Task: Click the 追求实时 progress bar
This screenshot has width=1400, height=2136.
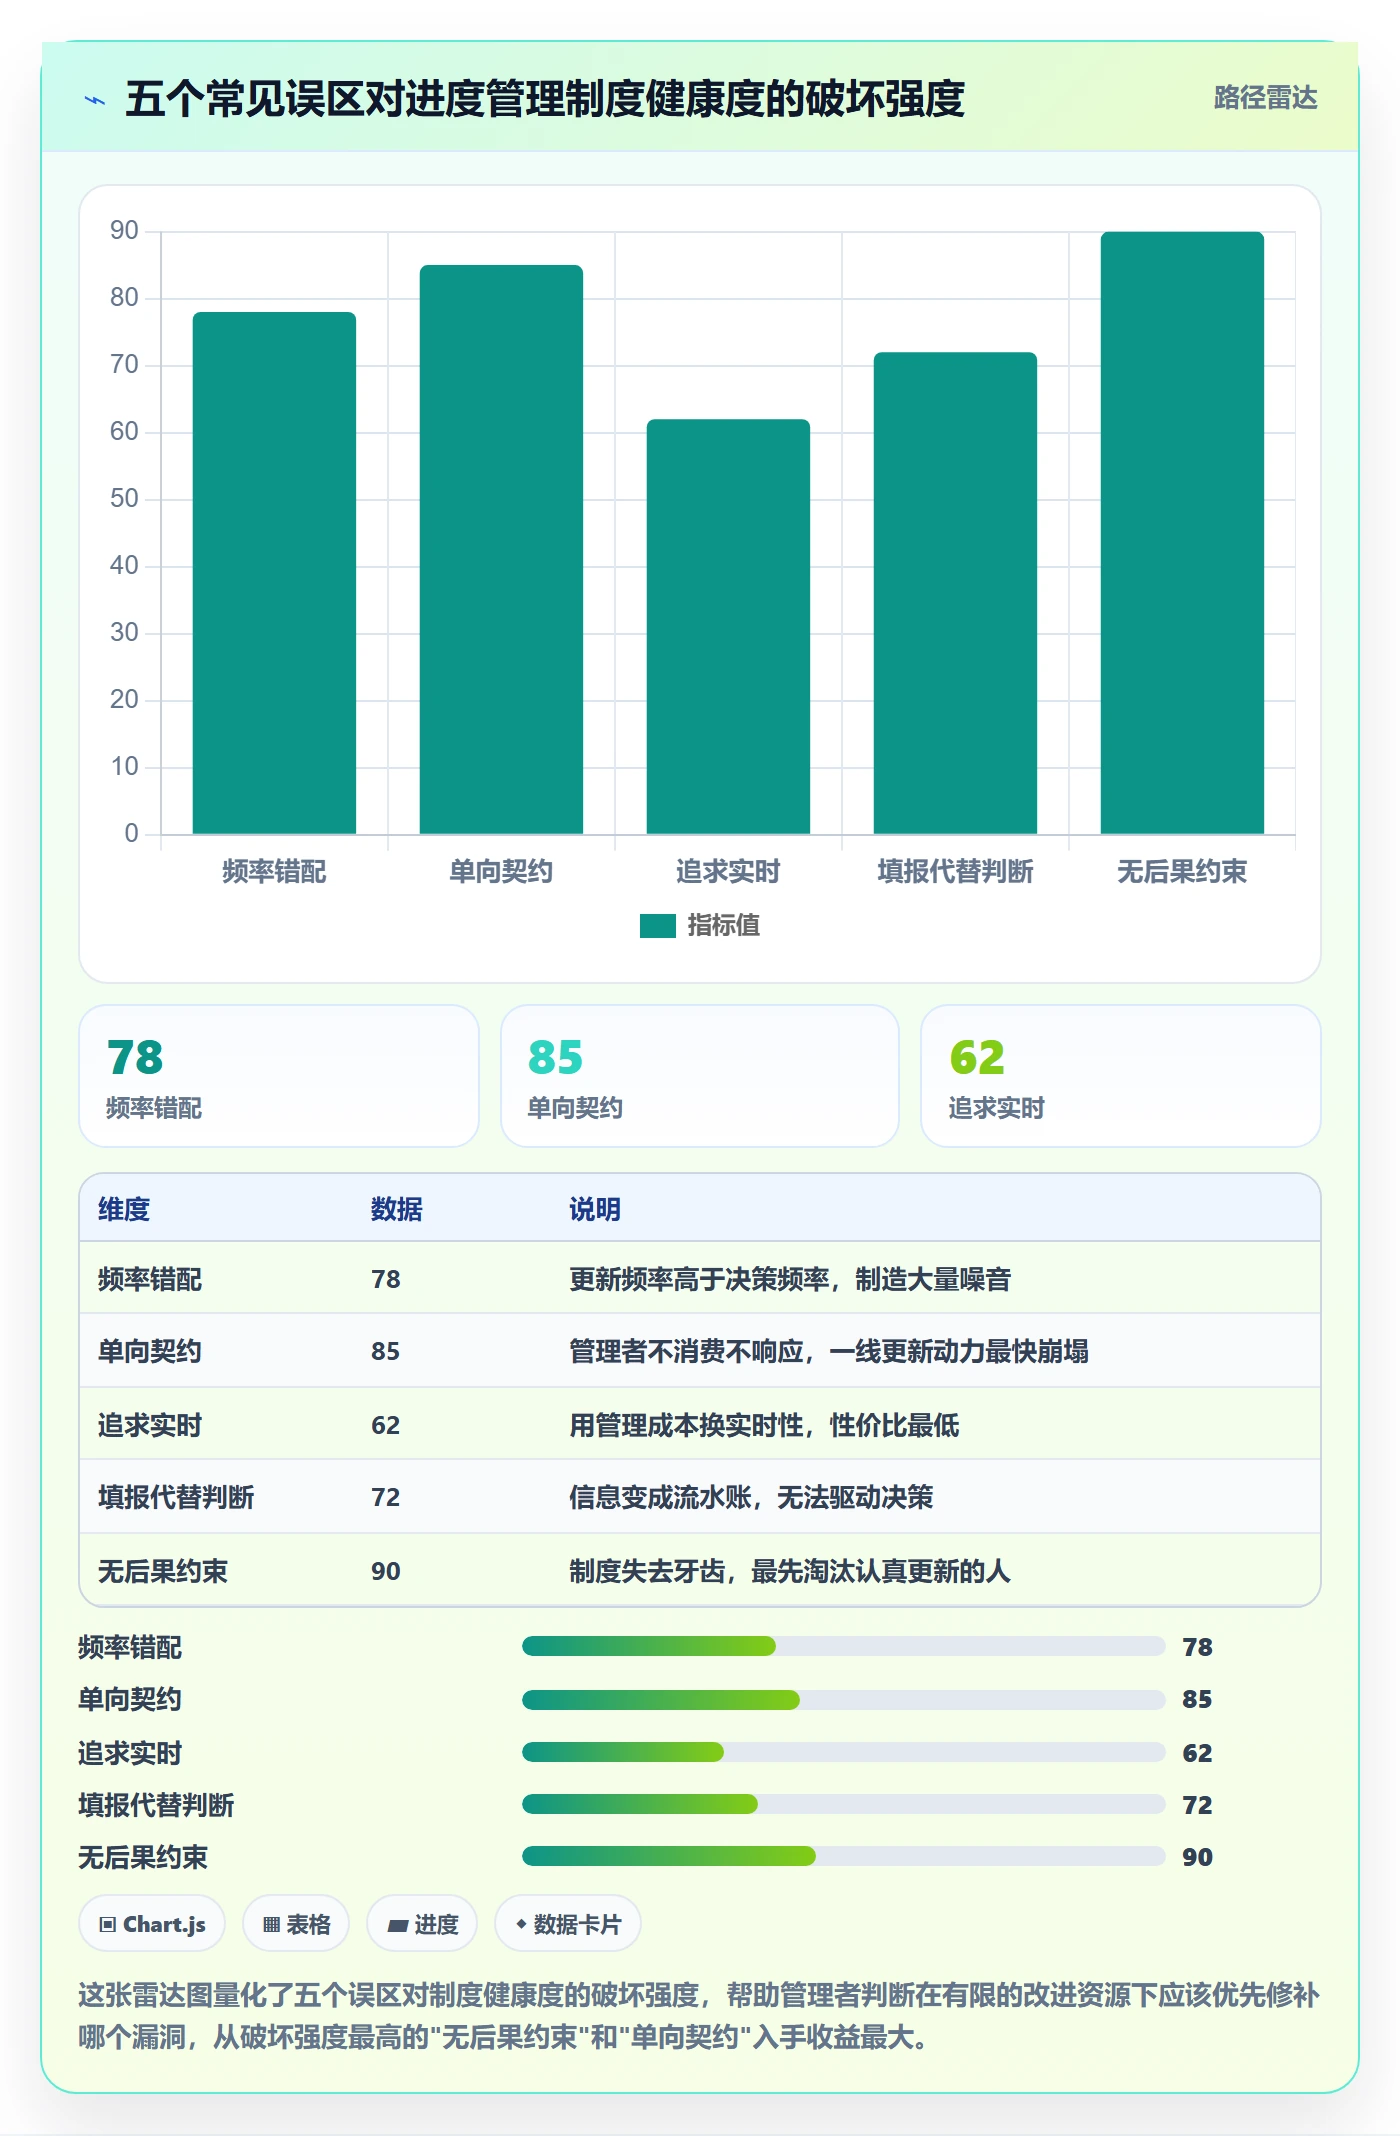Action: tap(844, 1752)
